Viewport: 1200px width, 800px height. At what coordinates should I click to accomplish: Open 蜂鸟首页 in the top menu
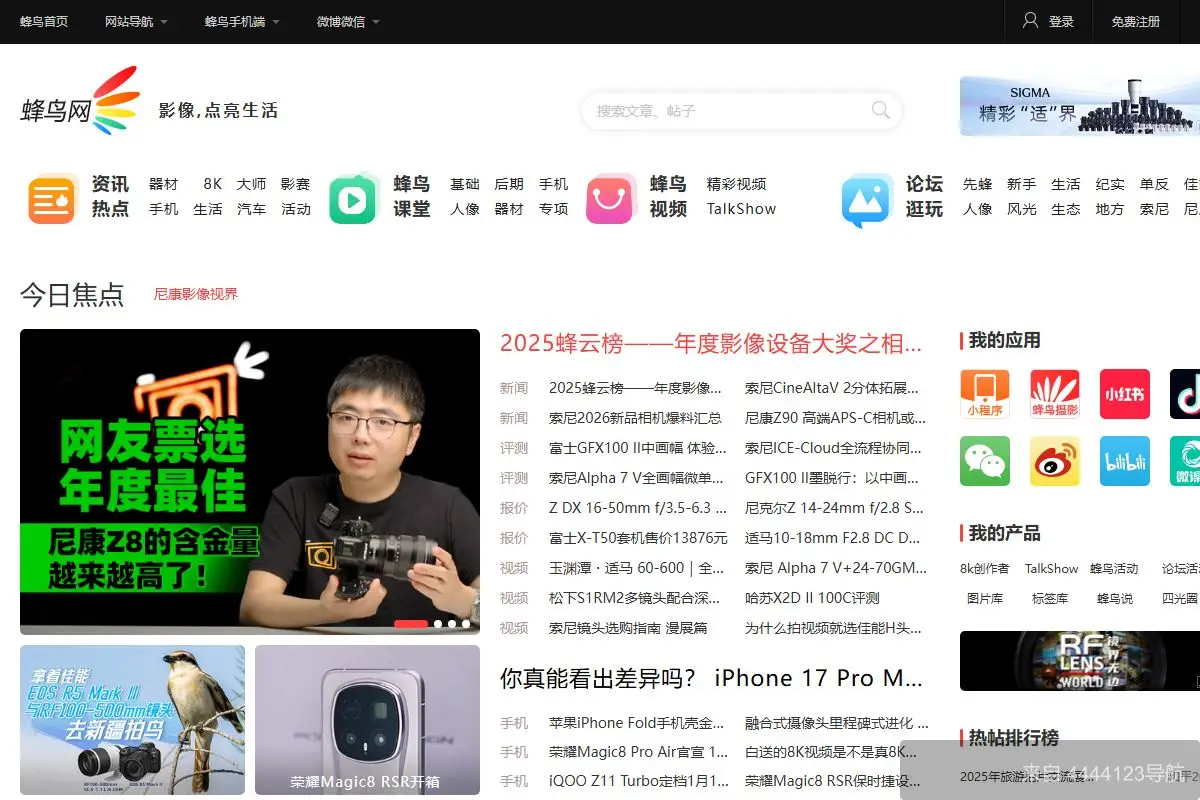tap(42, 21)
